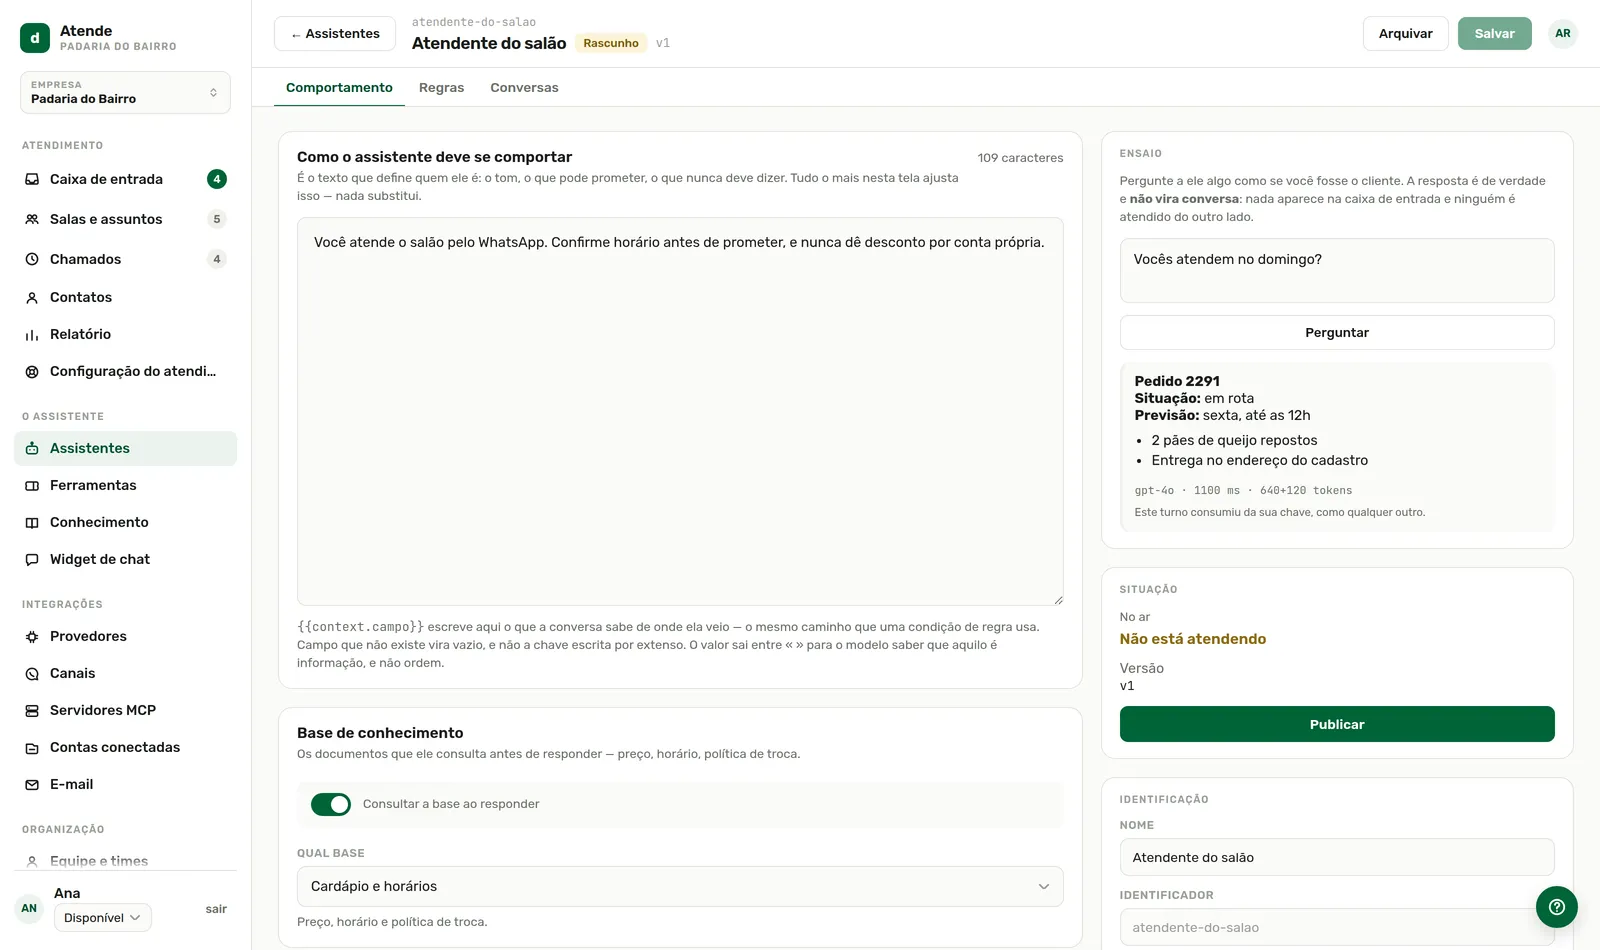Switch to the Regras tab
The width and height of the screenshot is (1600, 950).
click(441, 87)
